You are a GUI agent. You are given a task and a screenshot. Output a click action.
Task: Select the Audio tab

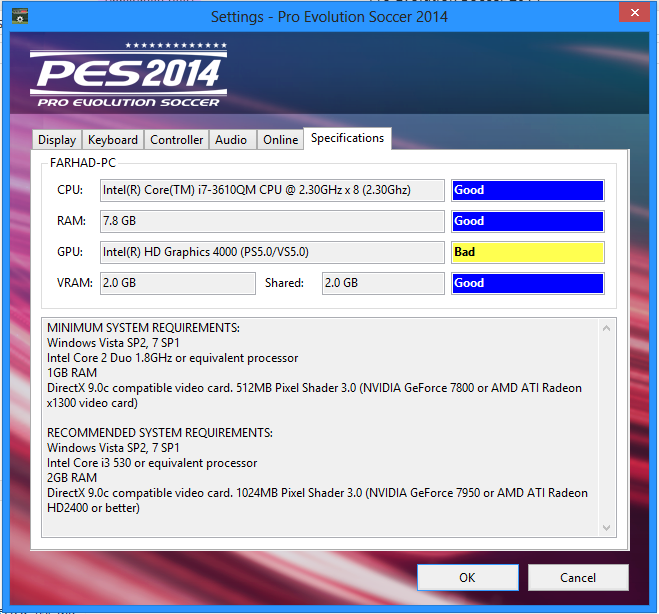click(231, 140)
